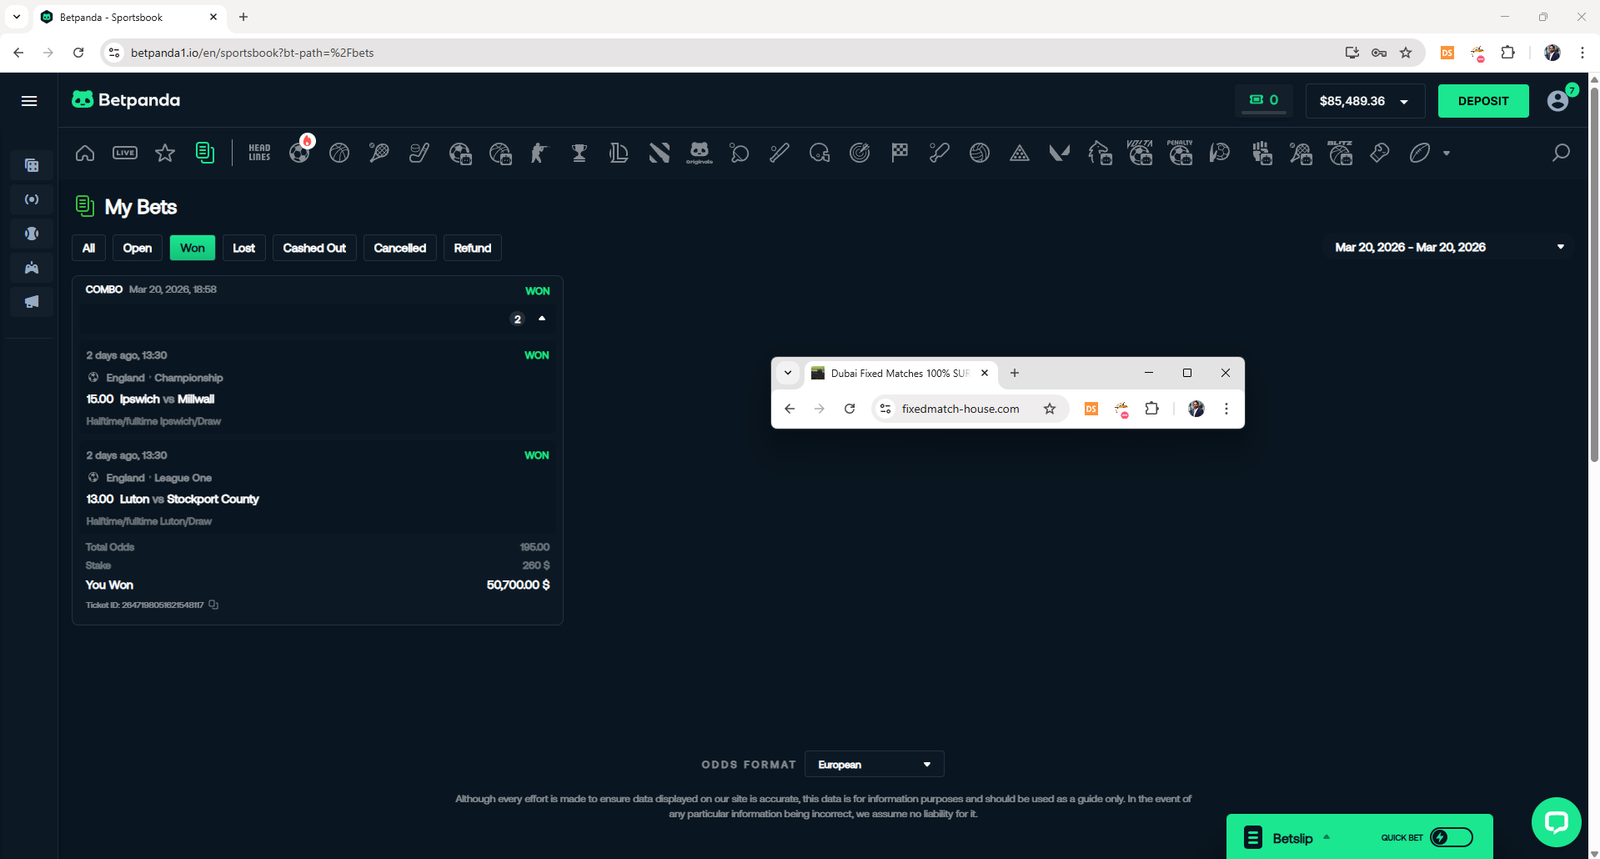1600x859 pixels.
Task: Click the DEPOSIT button
Action: pyautogui.click(x=1483, y=101)
